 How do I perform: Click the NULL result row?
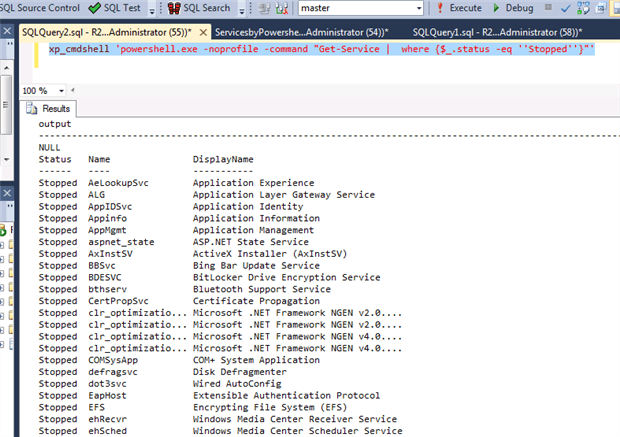tap(49, 148)
